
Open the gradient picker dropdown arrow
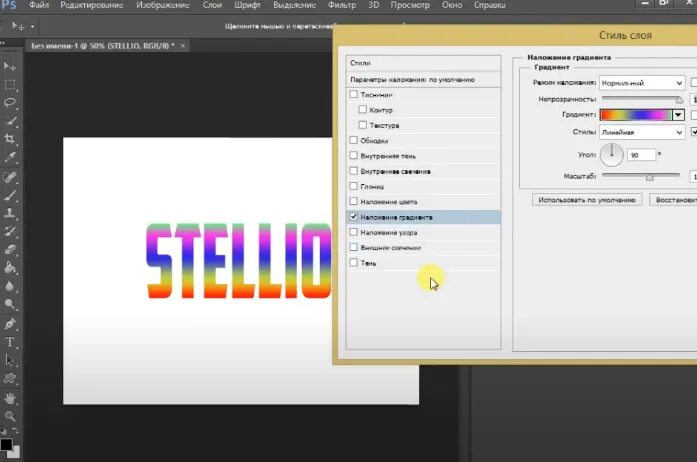[678, 115]
